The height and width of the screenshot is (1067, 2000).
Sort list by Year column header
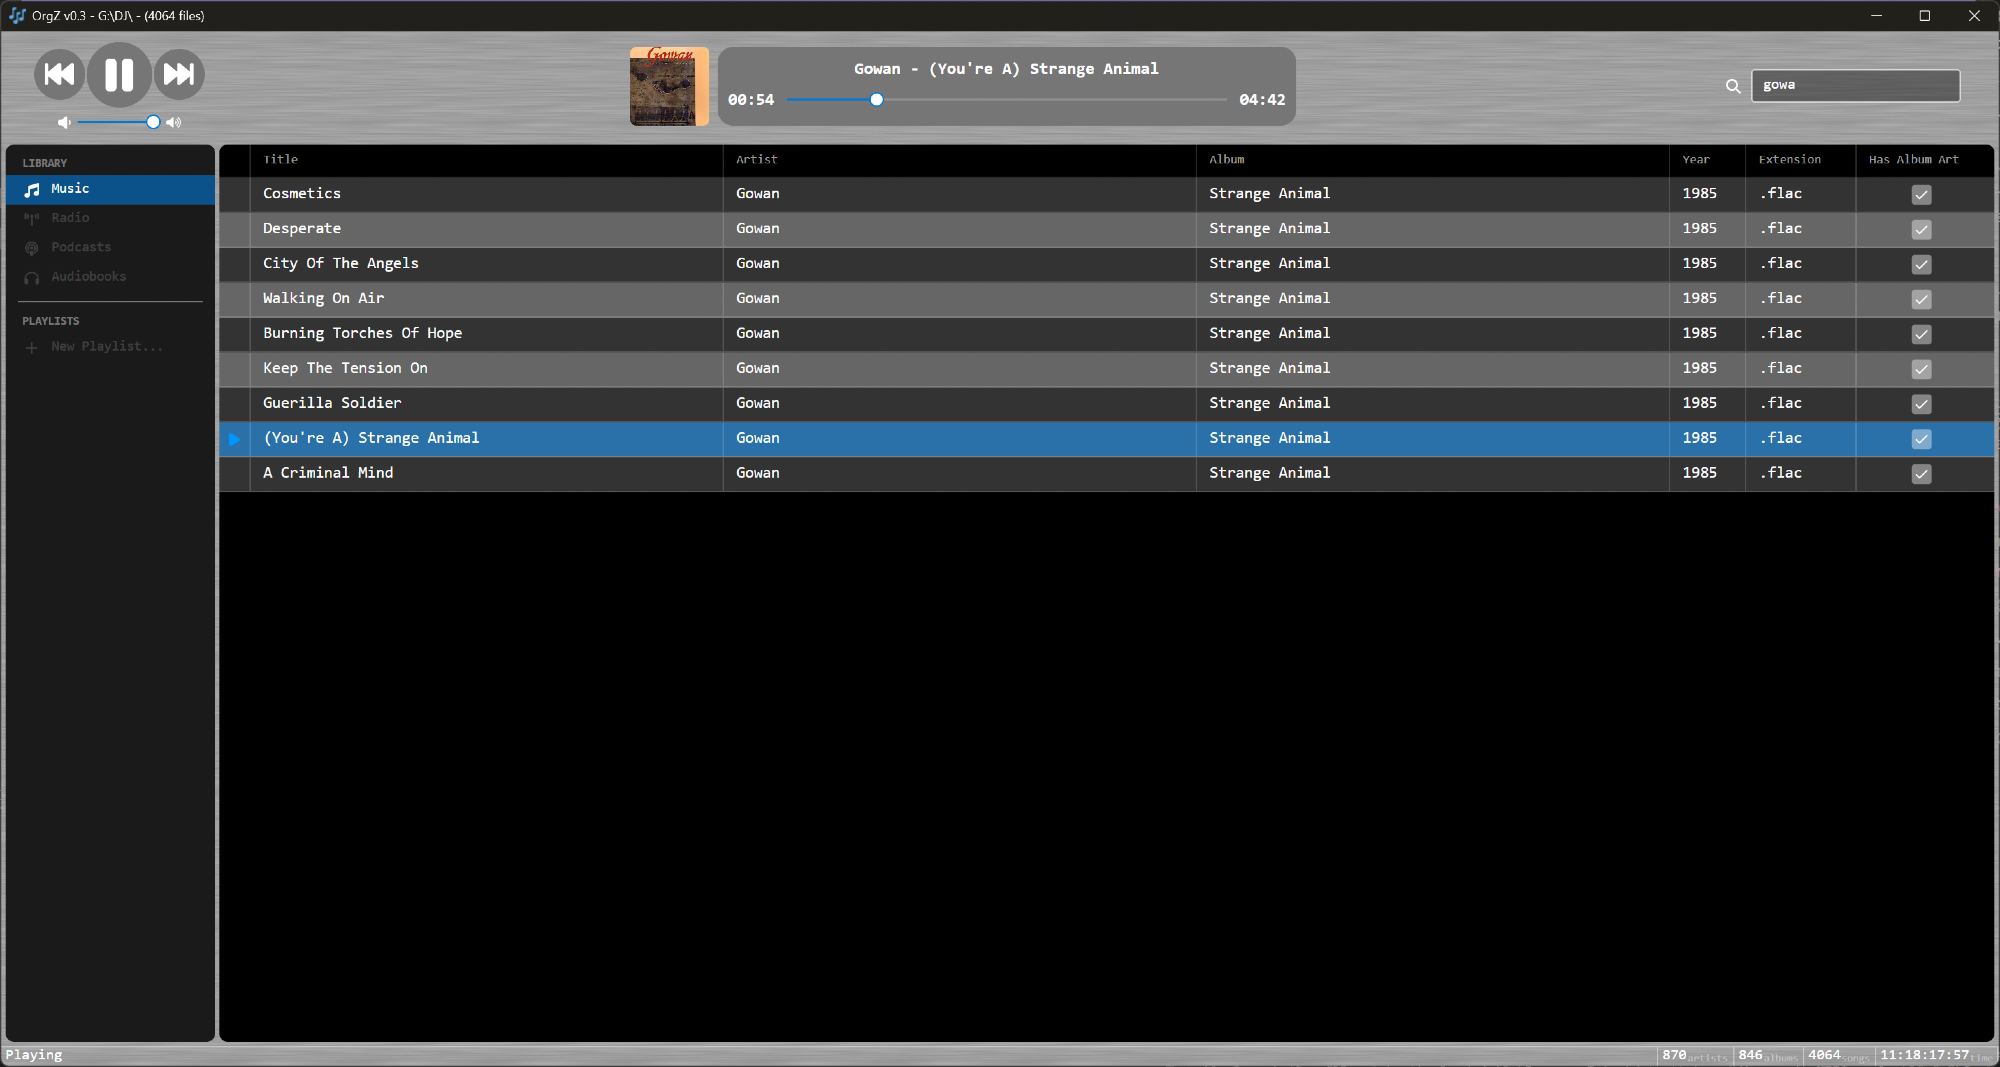click(1696, 160)
